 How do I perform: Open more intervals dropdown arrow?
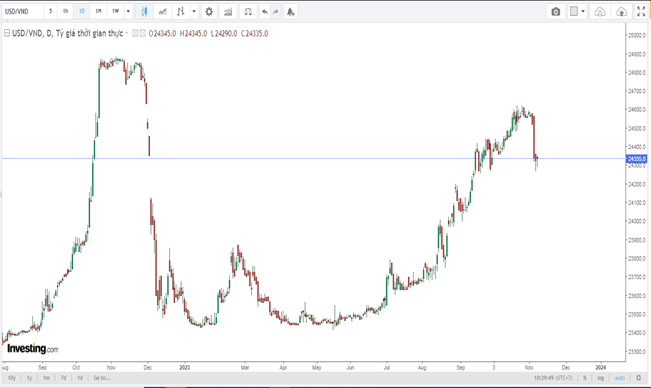coord(128,11)
